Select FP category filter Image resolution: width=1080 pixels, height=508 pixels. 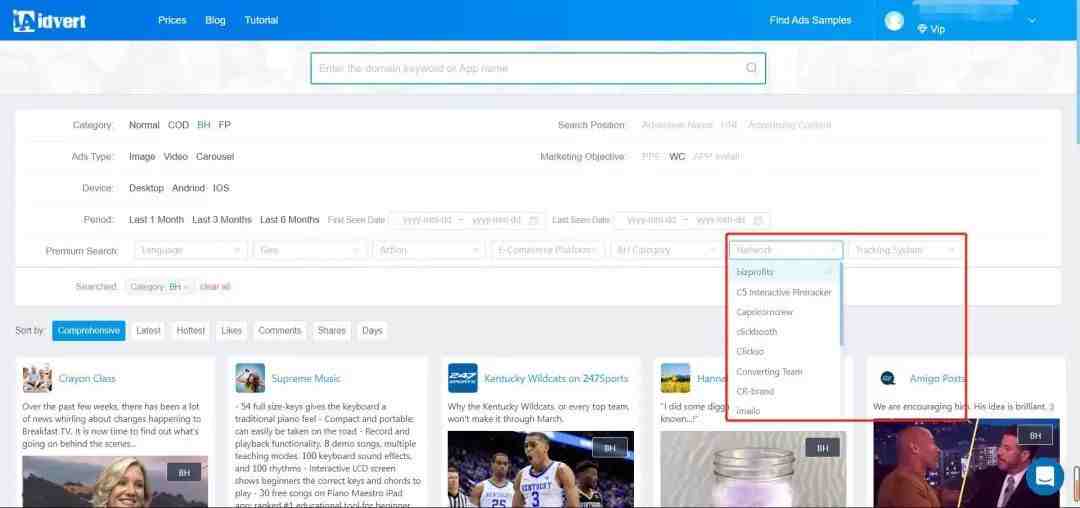(225, 125)
